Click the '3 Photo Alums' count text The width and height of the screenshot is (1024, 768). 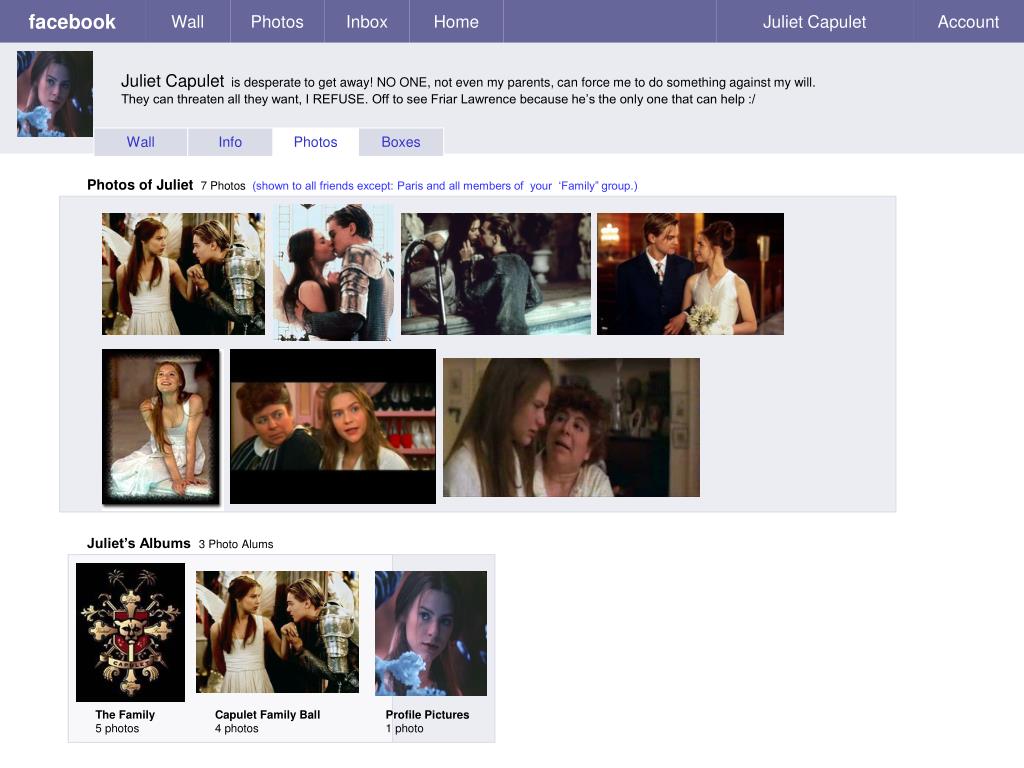236,544
